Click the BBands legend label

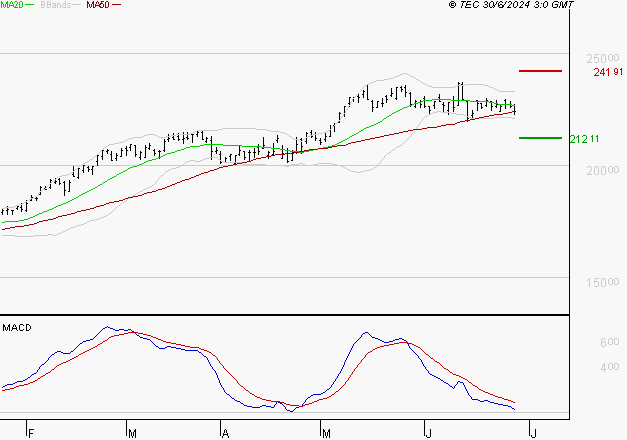[x=55, y=5]
